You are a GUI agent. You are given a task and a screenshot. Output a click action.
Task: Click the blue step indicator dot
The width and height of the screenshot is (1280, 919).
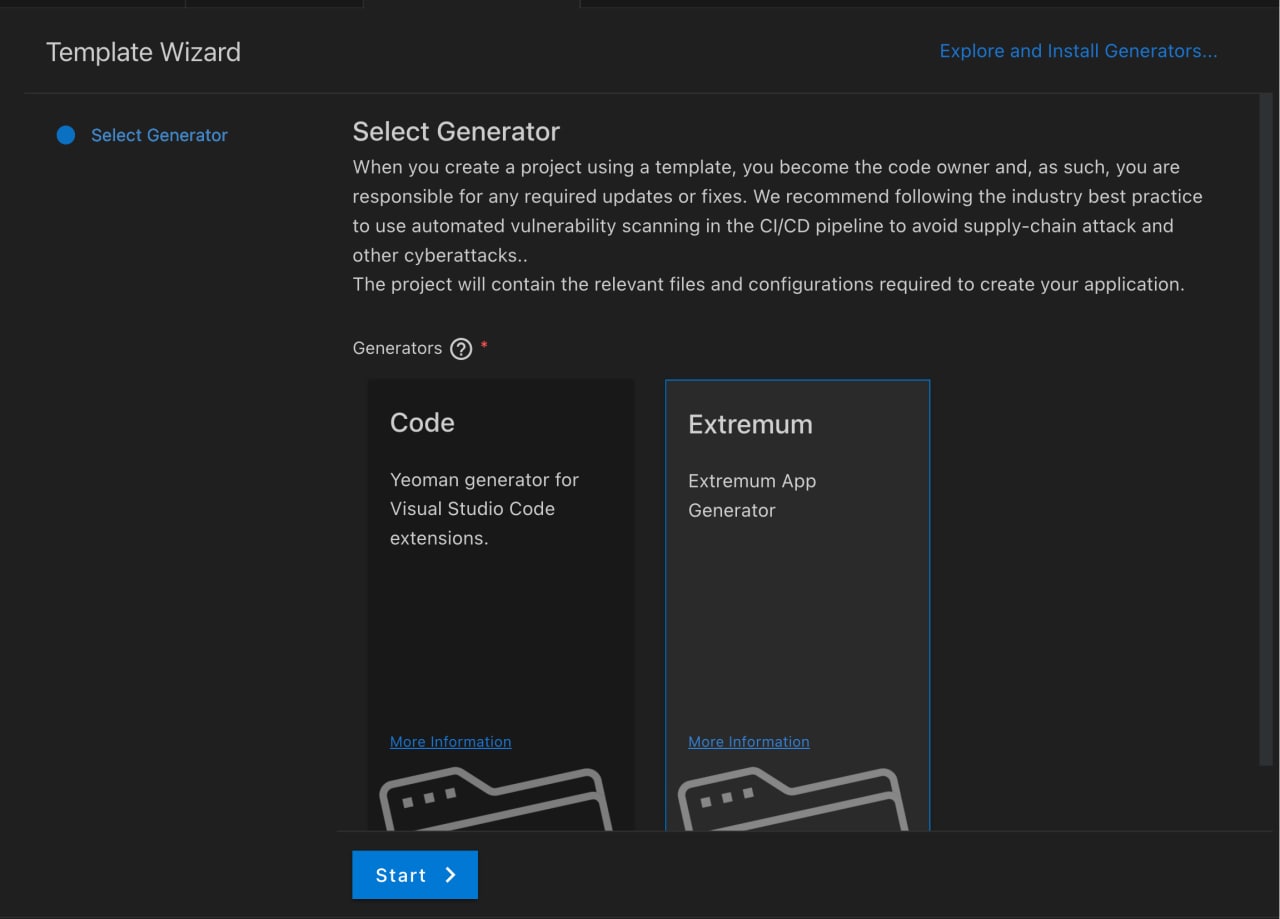point(66,135)
